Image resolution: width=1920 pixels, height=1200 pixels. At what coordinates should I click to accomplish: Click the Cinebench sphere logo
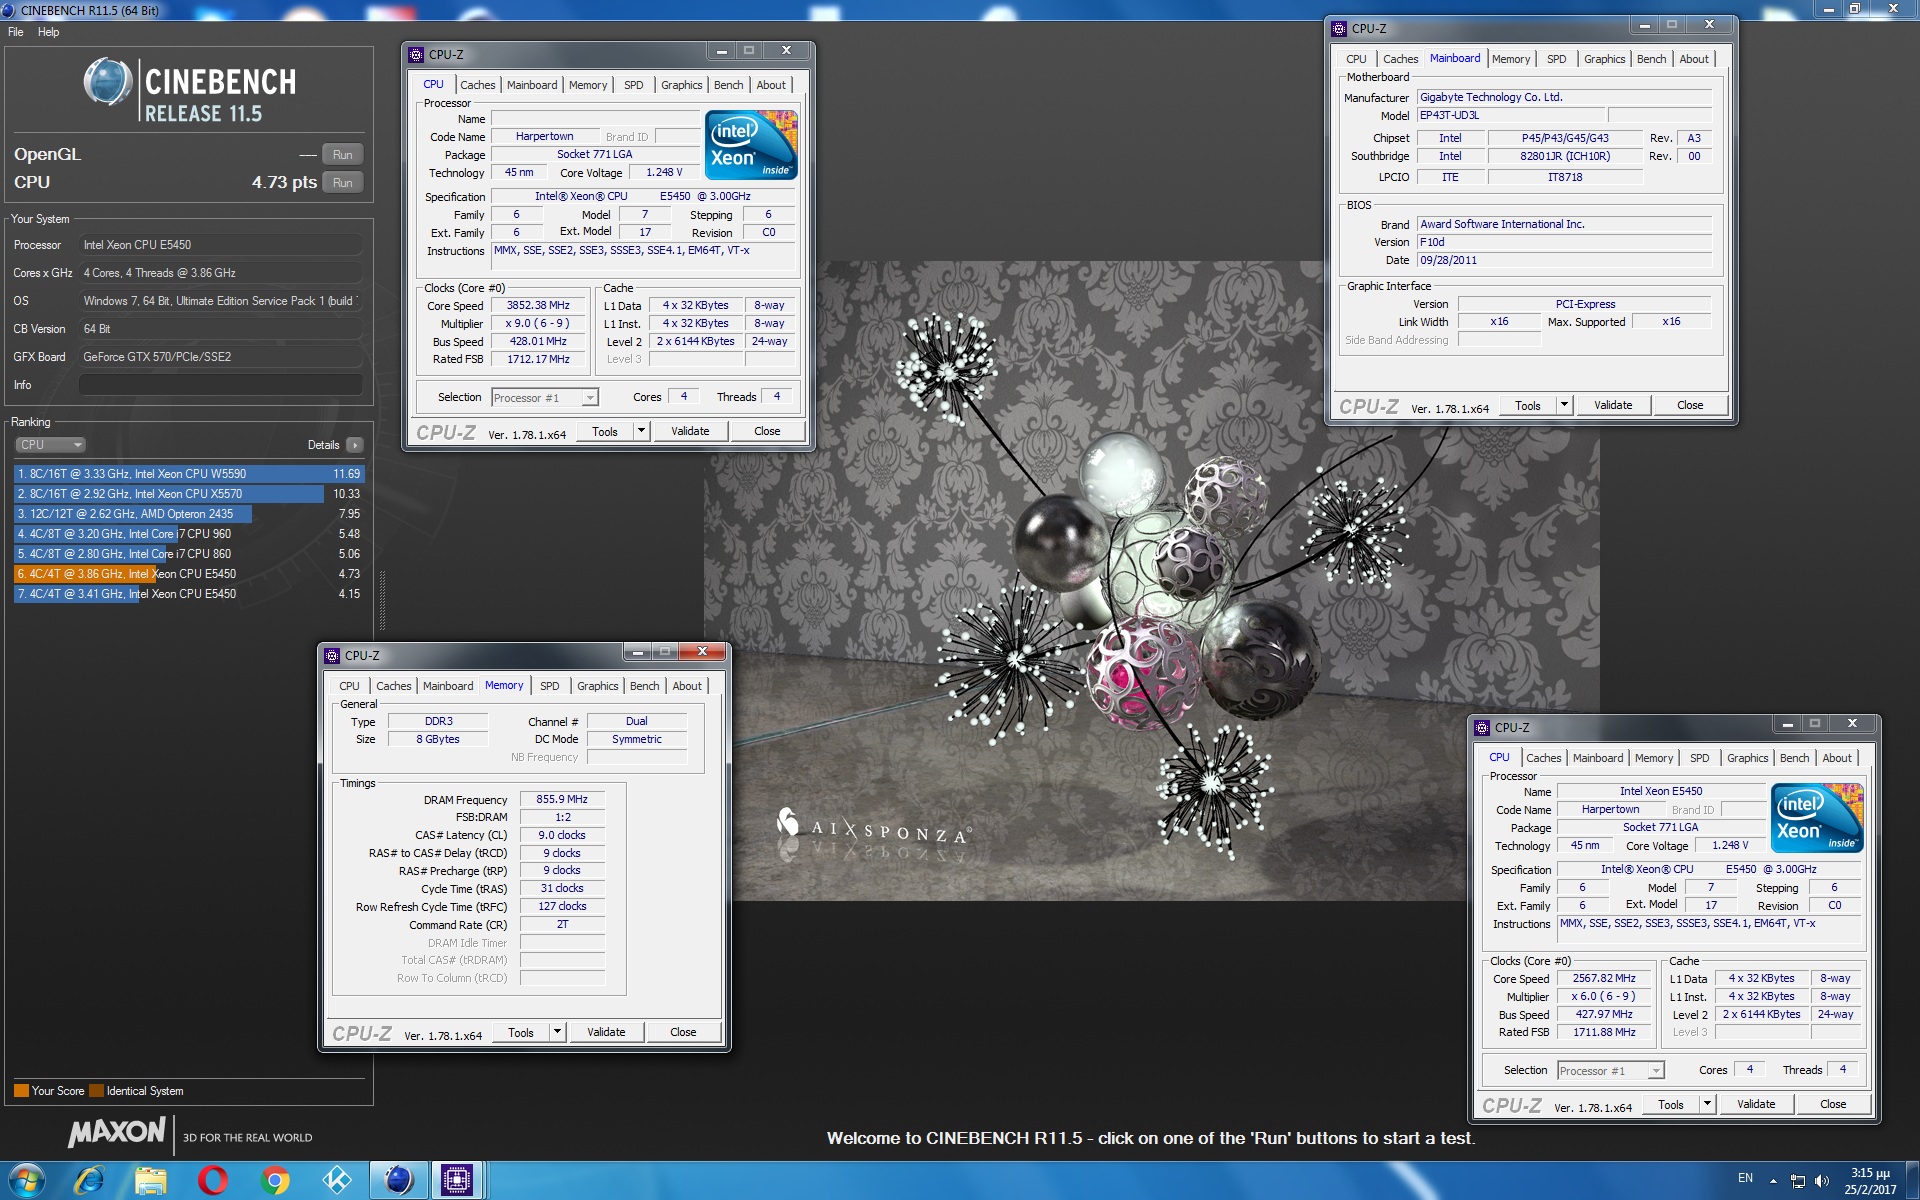(x=108, y=82)
